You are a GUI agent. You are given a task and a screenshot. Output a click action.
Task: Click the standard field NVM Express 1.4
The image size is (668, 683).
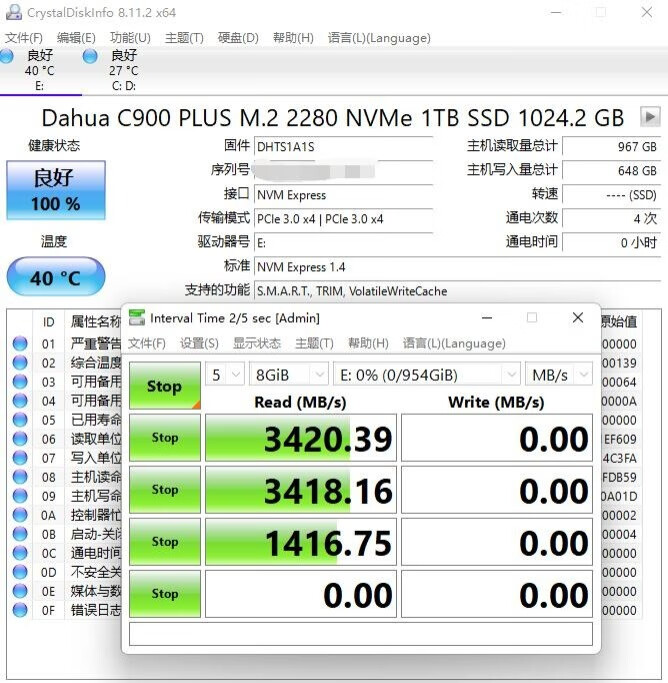click(x=458, y=267)
